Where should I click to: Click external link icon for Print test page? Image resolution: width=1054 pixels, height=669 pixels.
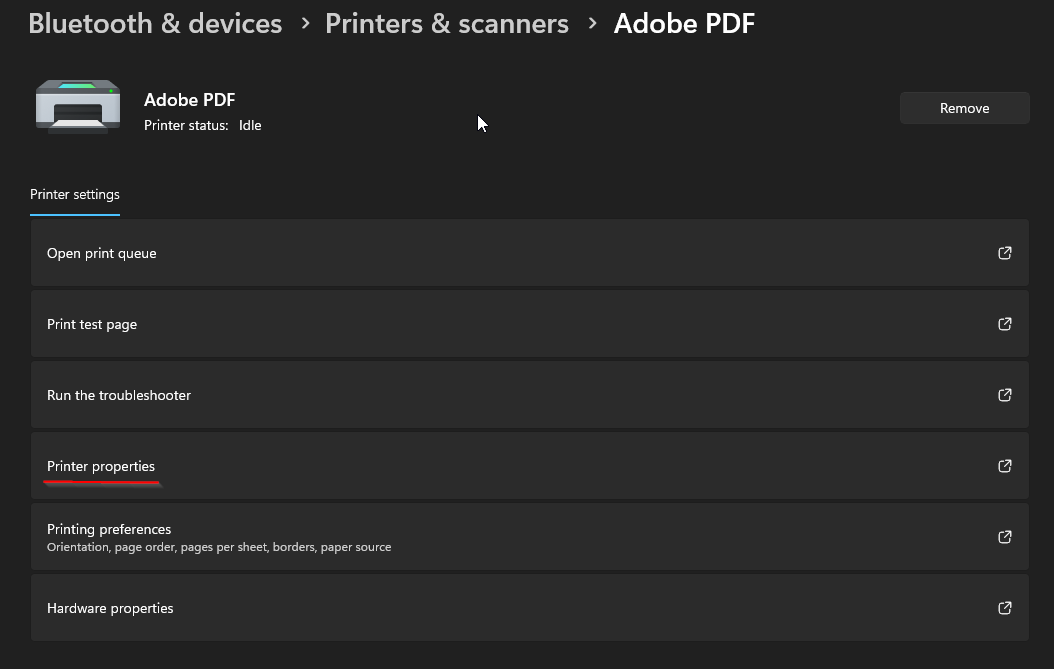click(x=1004, y=324)
